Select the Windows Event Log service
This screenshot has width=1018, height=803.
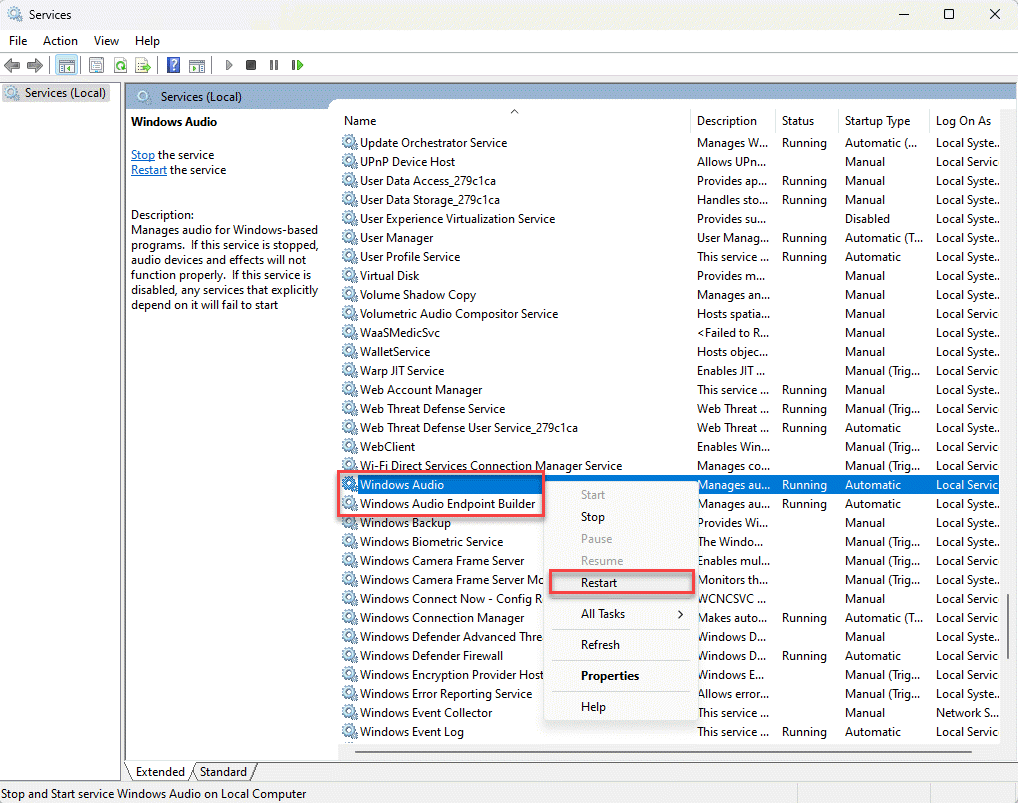[x=411, y=732]
